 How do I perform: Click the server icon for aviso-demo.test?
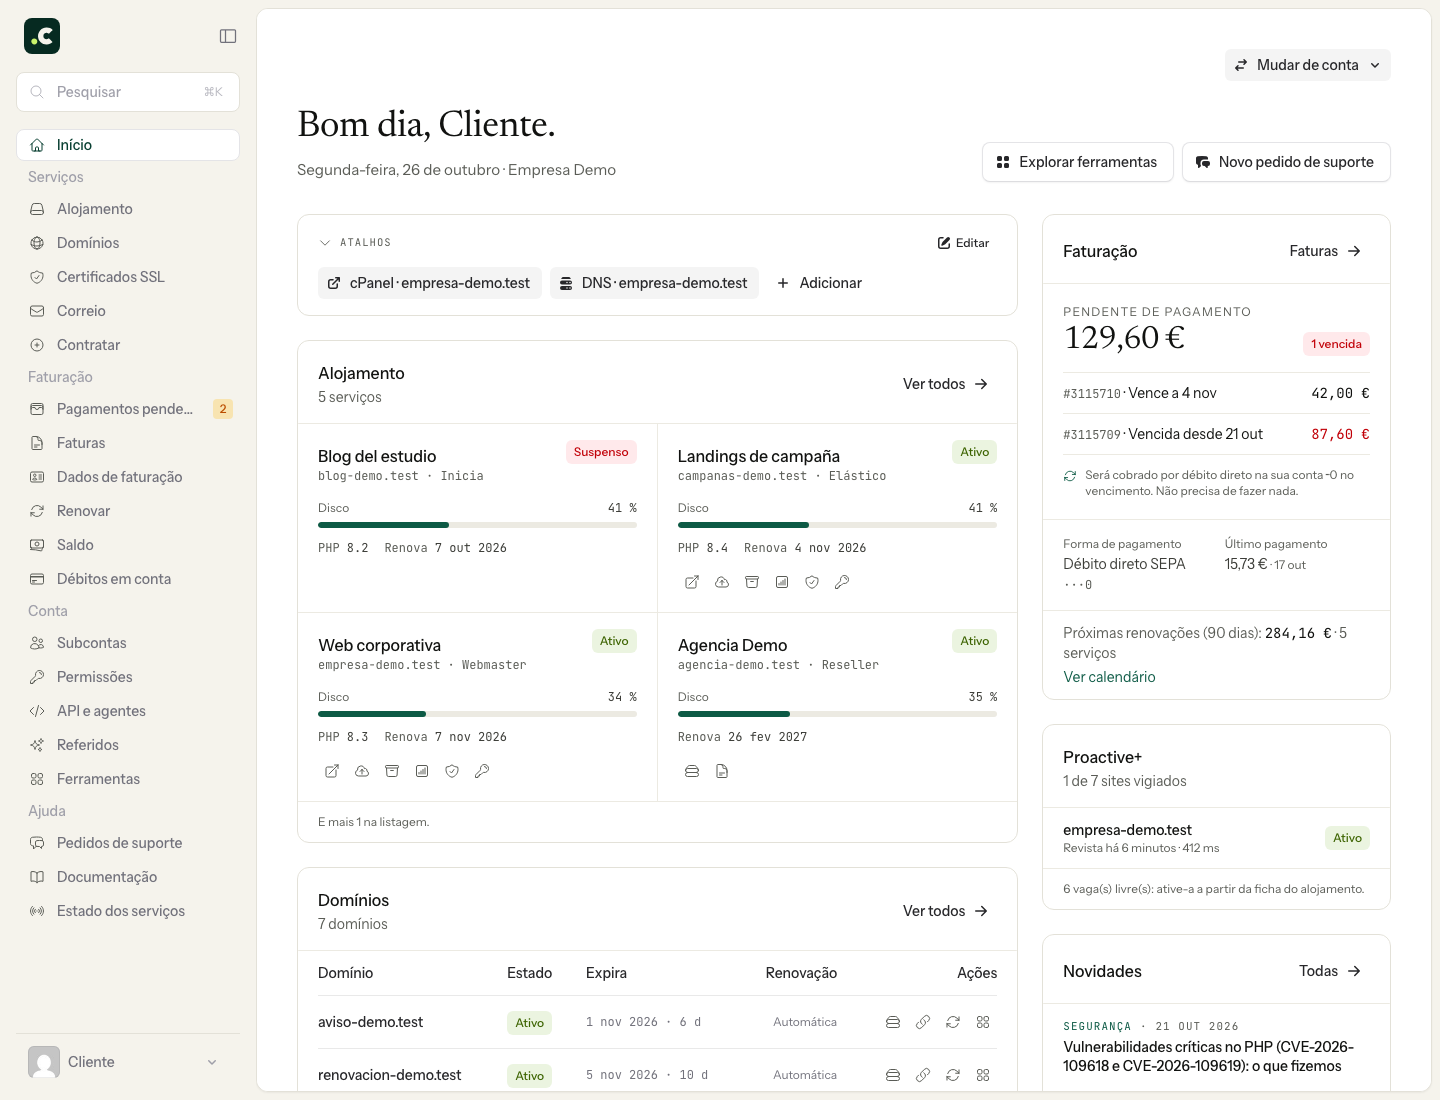(893, 1022)
